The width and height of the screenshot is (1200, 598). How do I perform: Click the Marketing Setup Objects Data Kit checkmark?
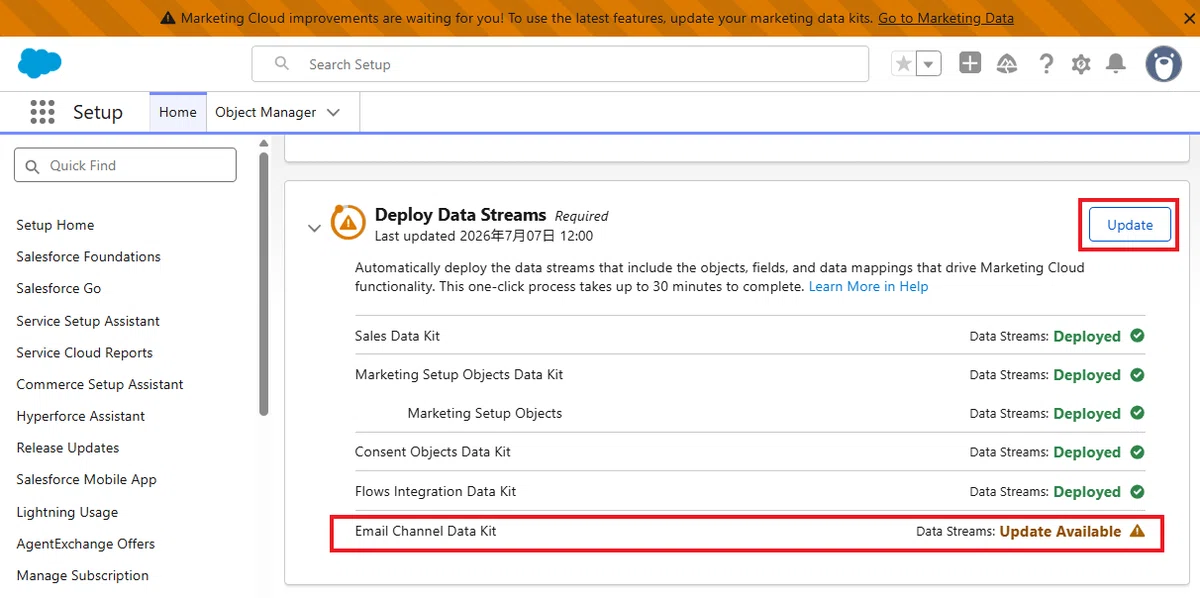pos(1137,375)
